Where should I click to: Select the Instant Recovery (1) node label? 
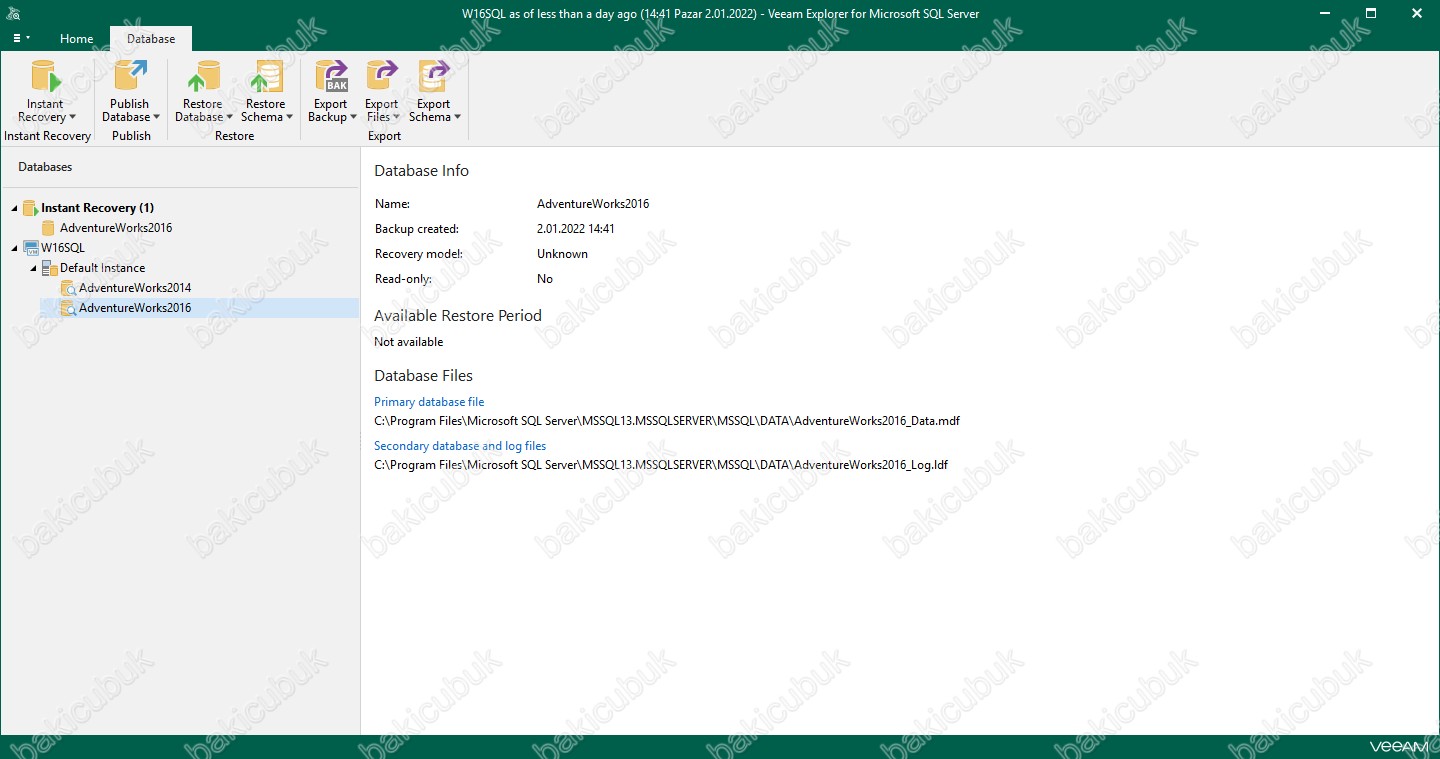pos(97,208)
